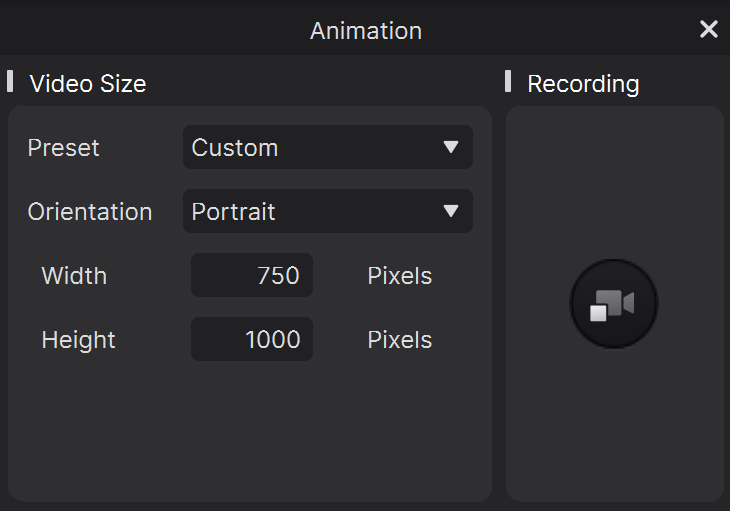
Task: Open the Orientation dropdown showing Portrait
Action: 328,211
